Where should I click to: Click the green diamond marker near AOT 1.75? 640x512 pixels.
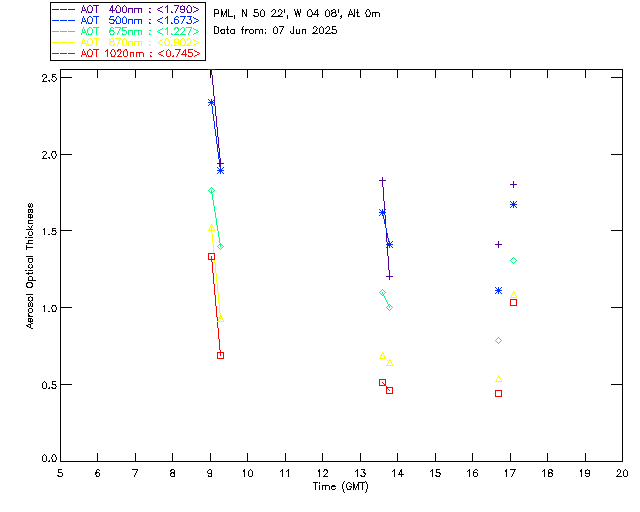click(211, 191)
